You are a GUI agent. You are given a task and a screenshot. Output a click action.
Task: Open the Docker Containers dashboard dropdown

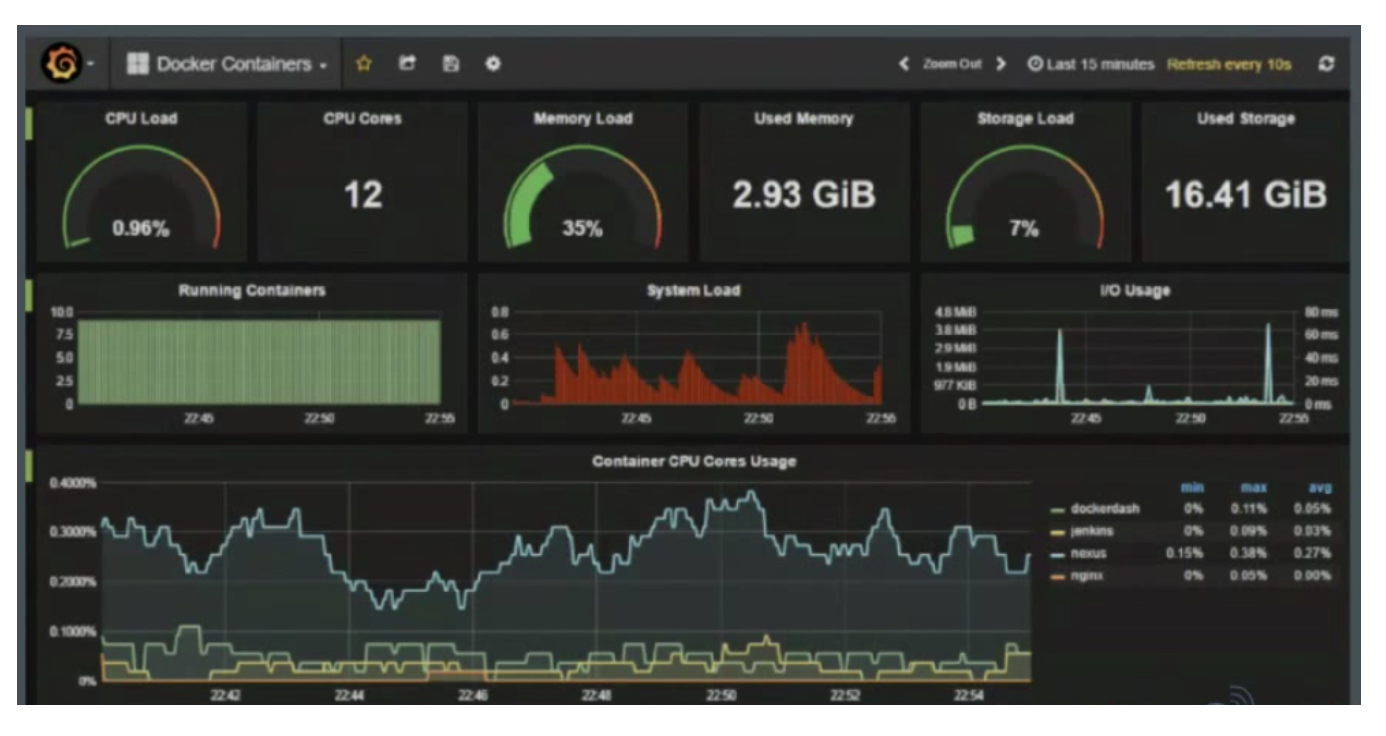228,64
